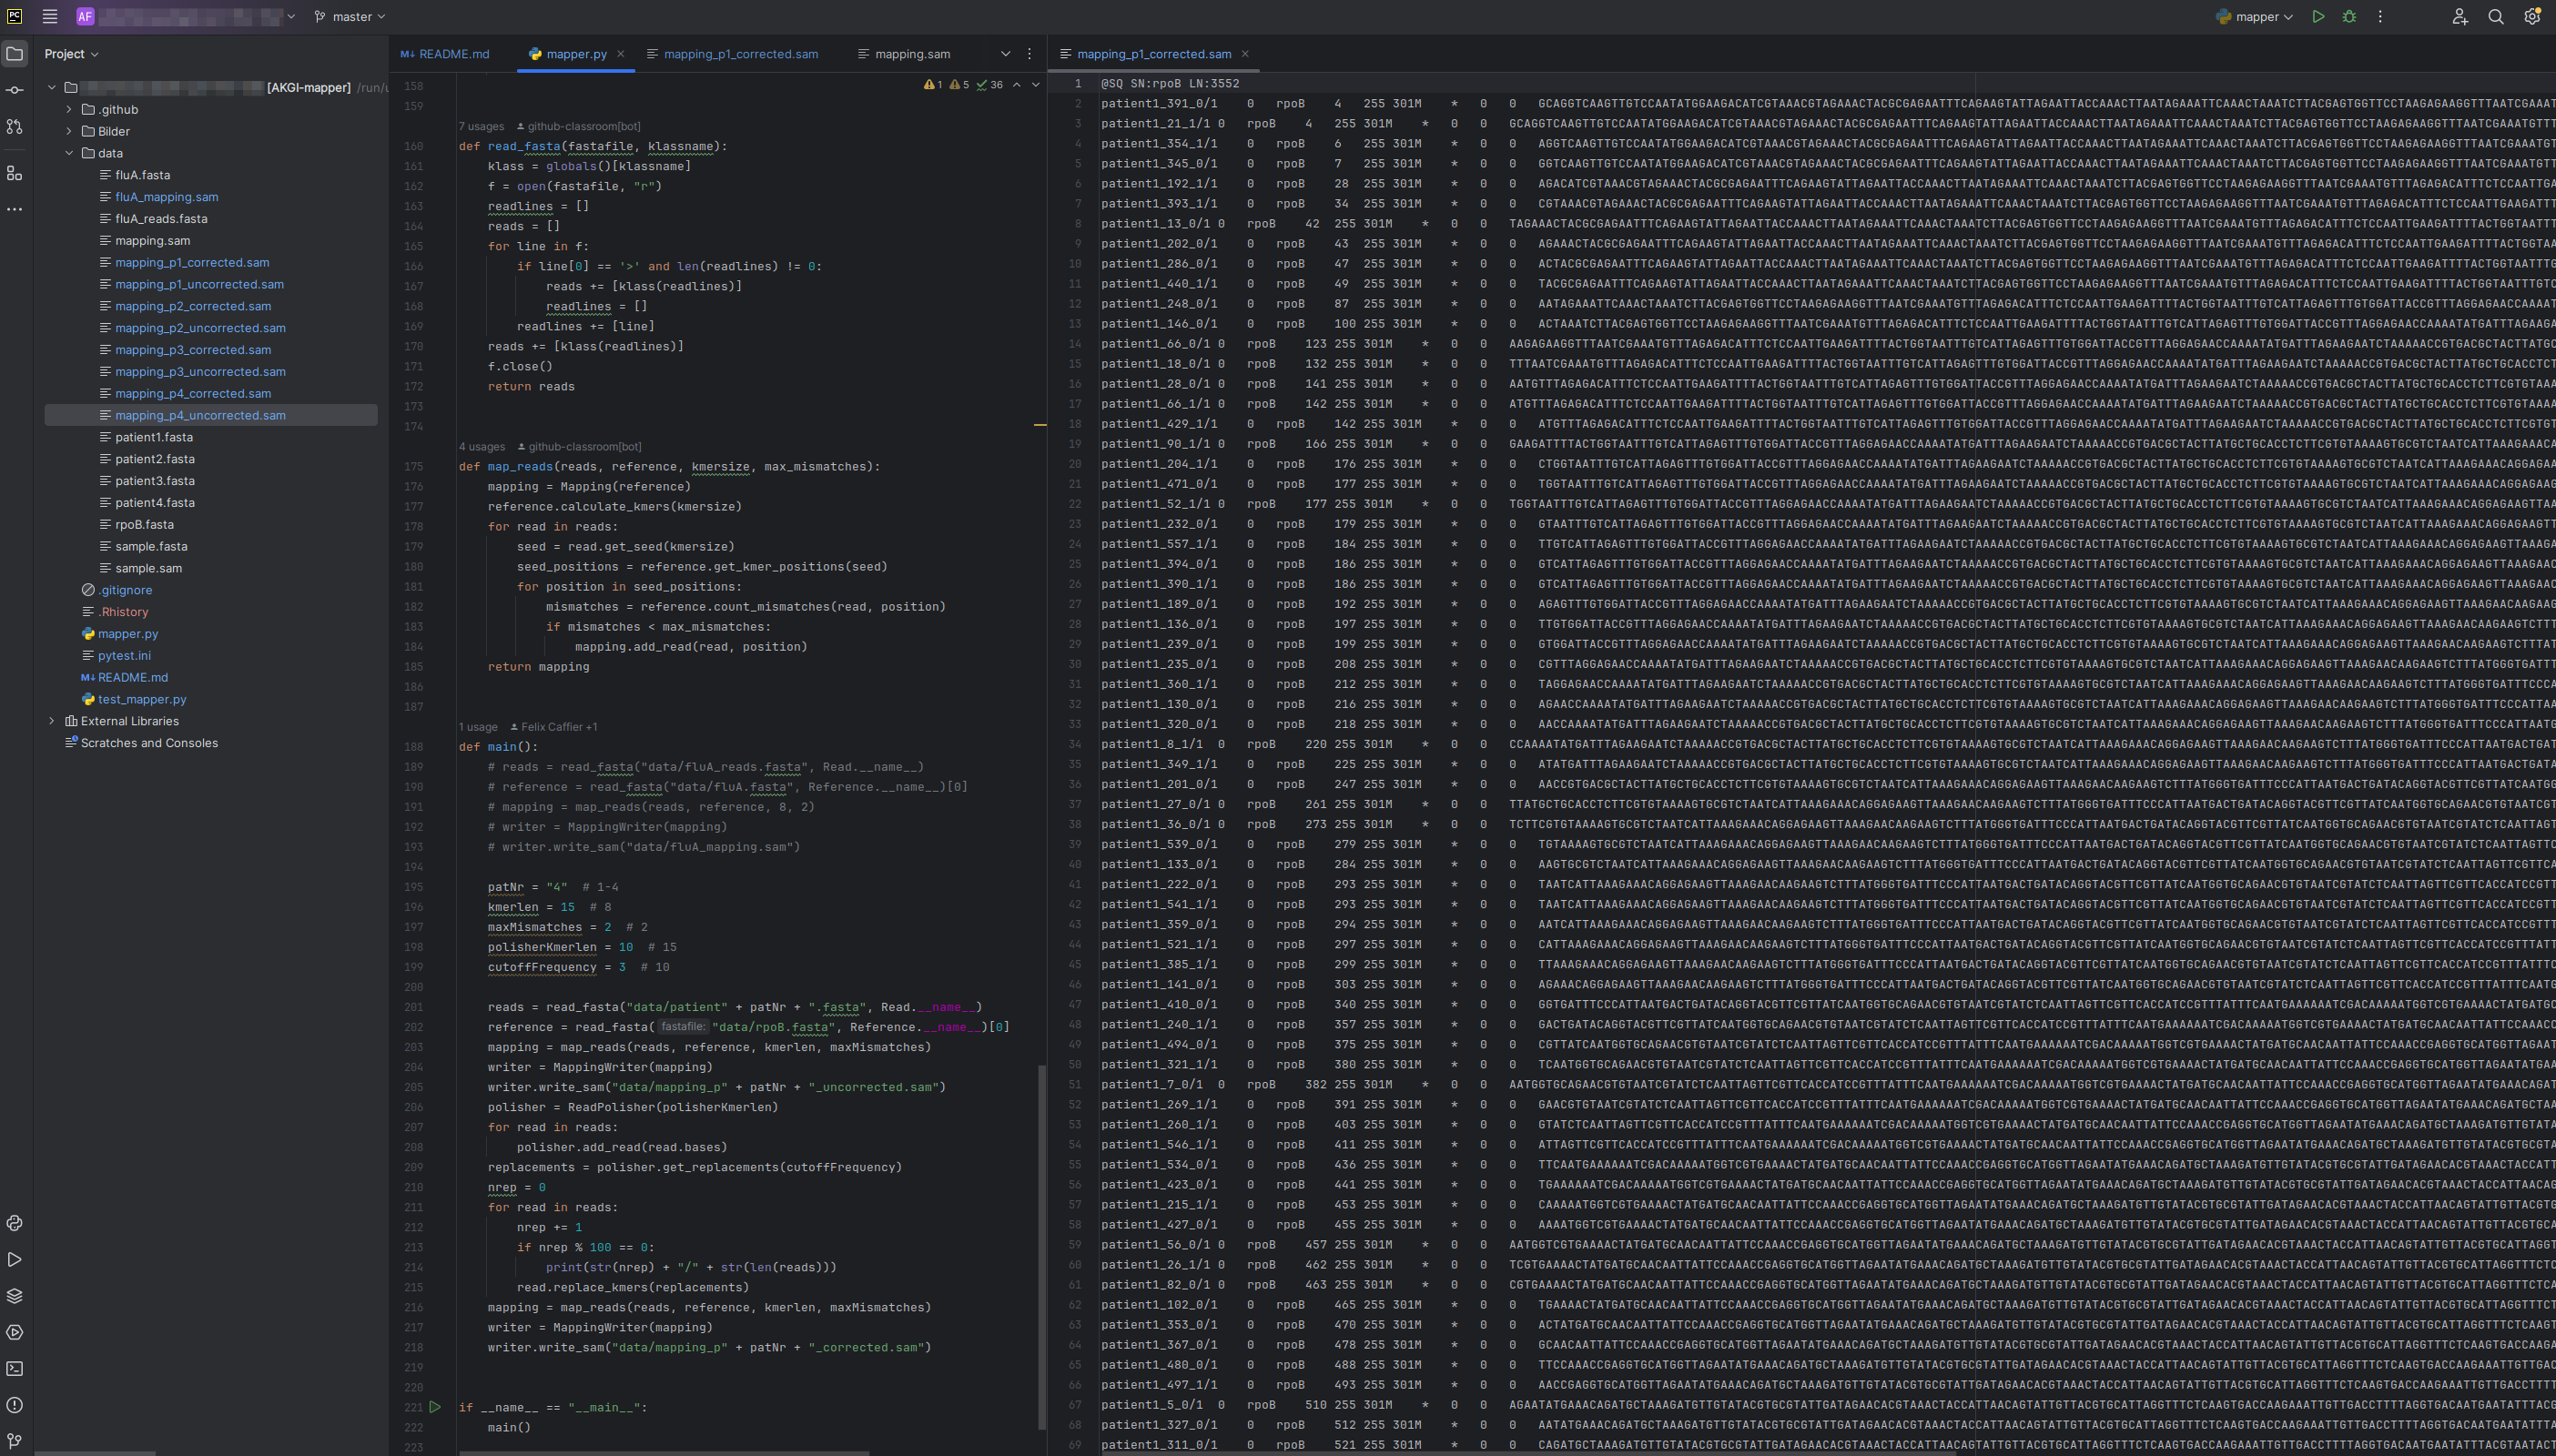The width and height of the screenshot is (2556, 1456).
Task: Select mapping_p2_corrected.sam file
Action: click(192, 306)
